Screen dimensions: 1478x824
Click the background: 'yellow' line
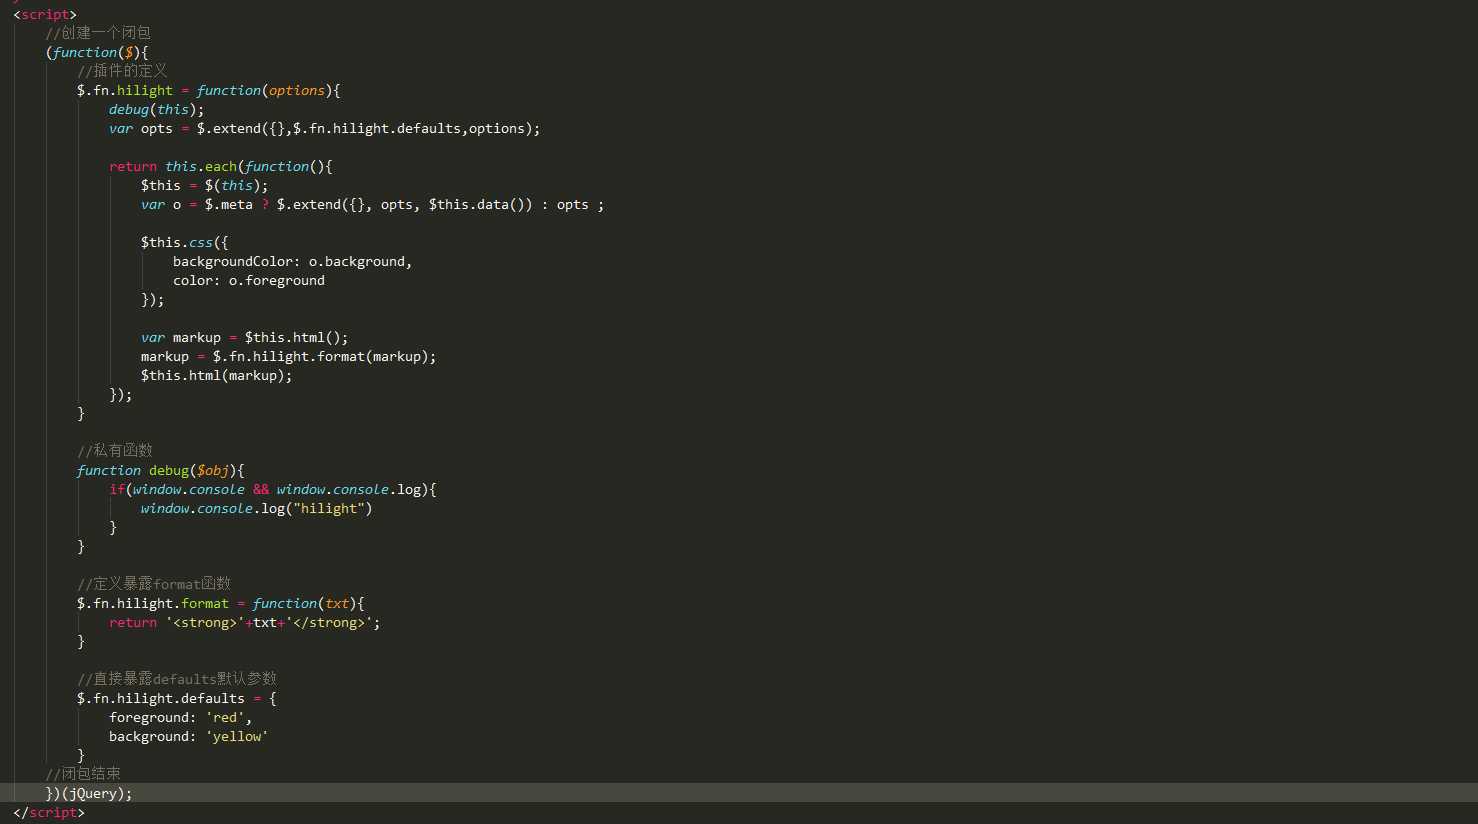point(189,736)
